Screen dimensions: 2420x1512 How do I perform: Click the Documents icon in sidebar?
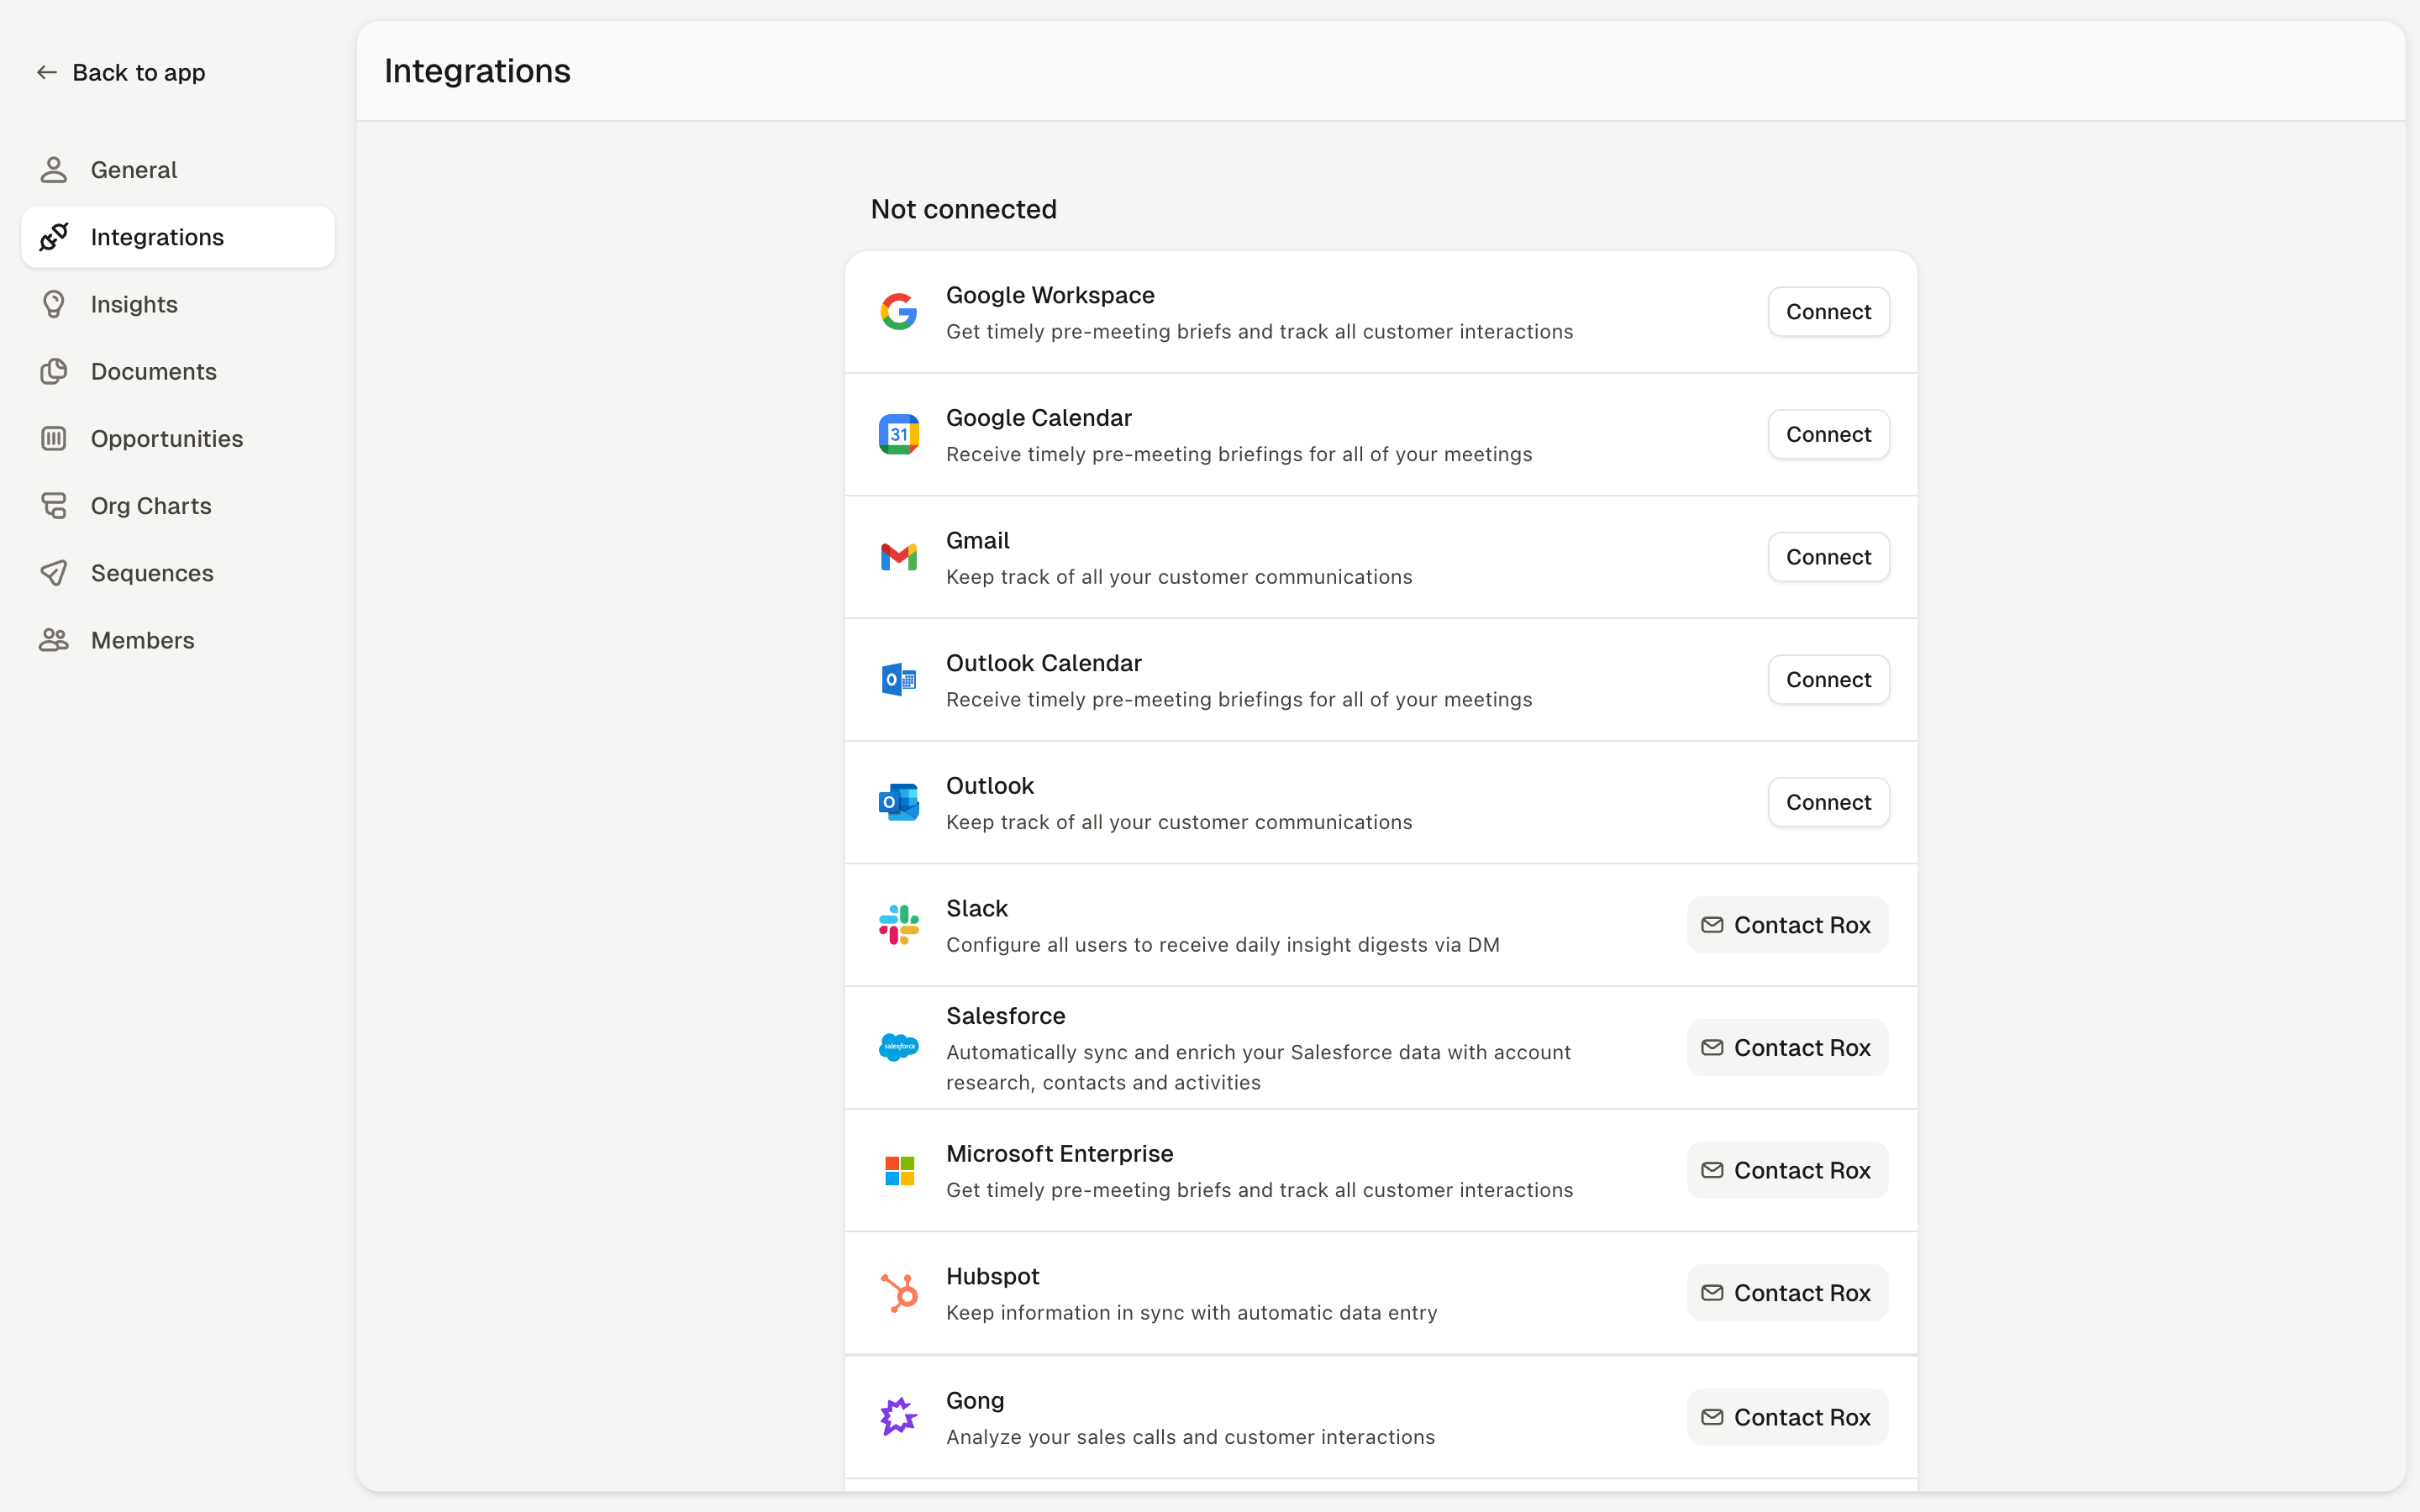tap(54, 371)
